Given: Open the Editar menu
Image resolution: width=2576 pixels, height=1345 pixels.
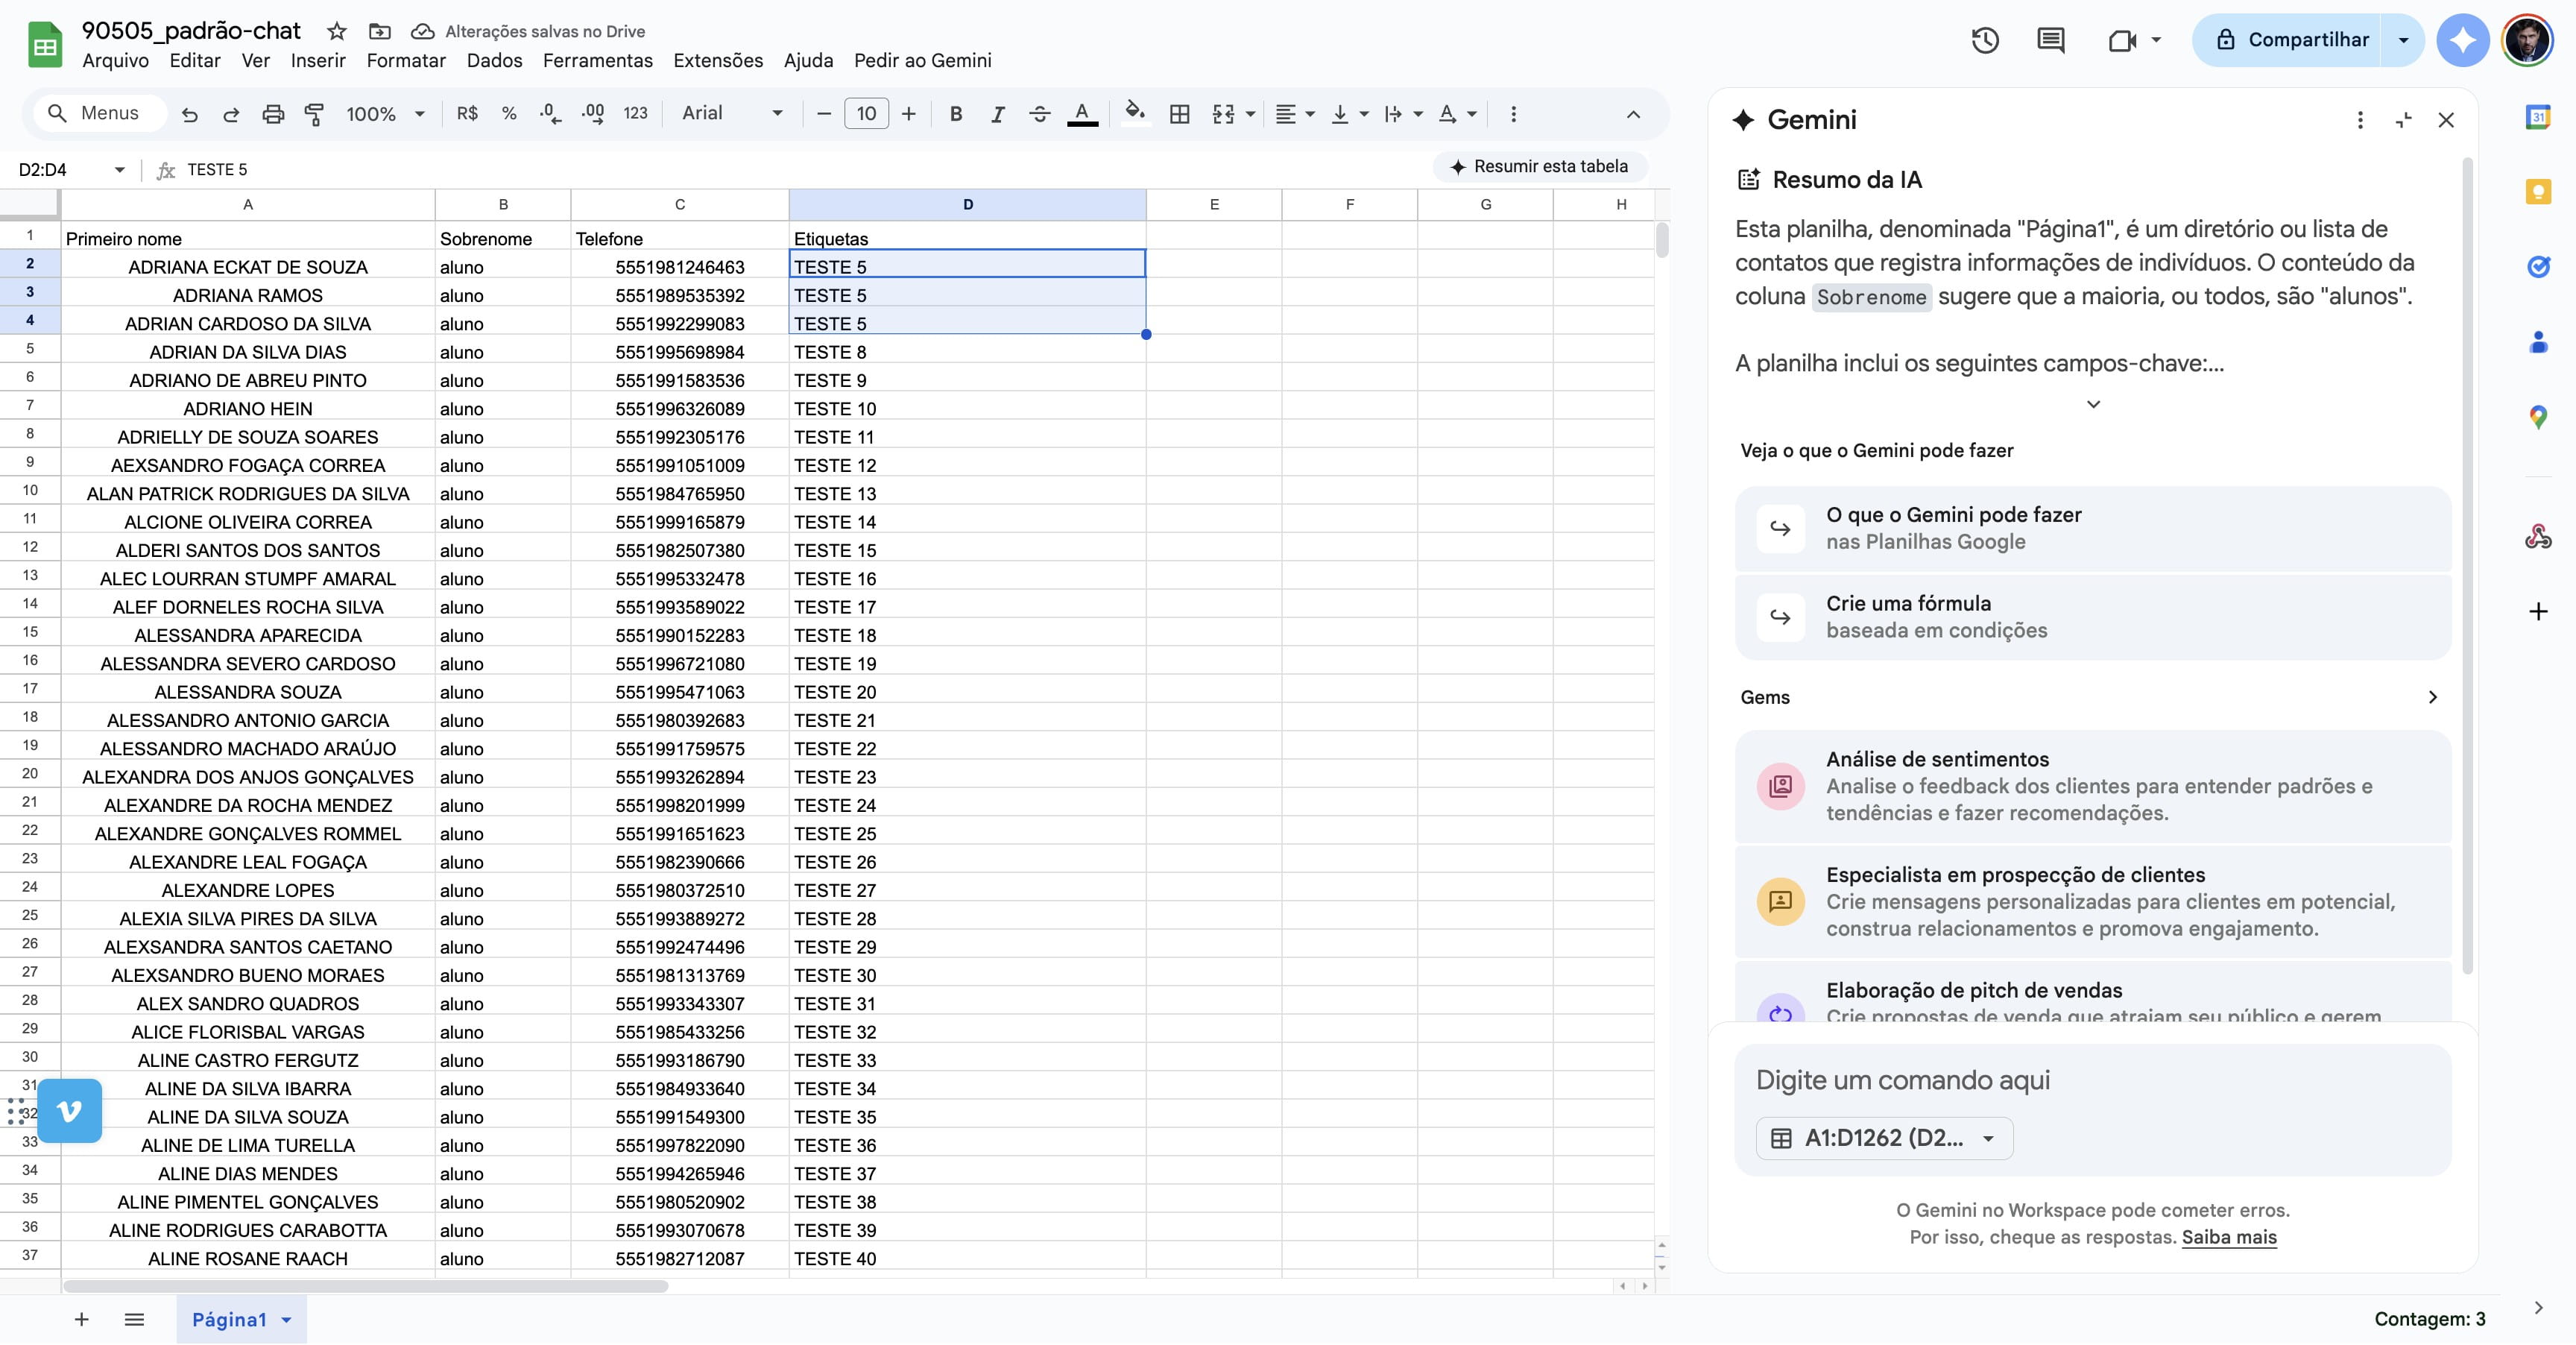Looking at the screenshot, I should pyautogui.click(x=195, y=60).
